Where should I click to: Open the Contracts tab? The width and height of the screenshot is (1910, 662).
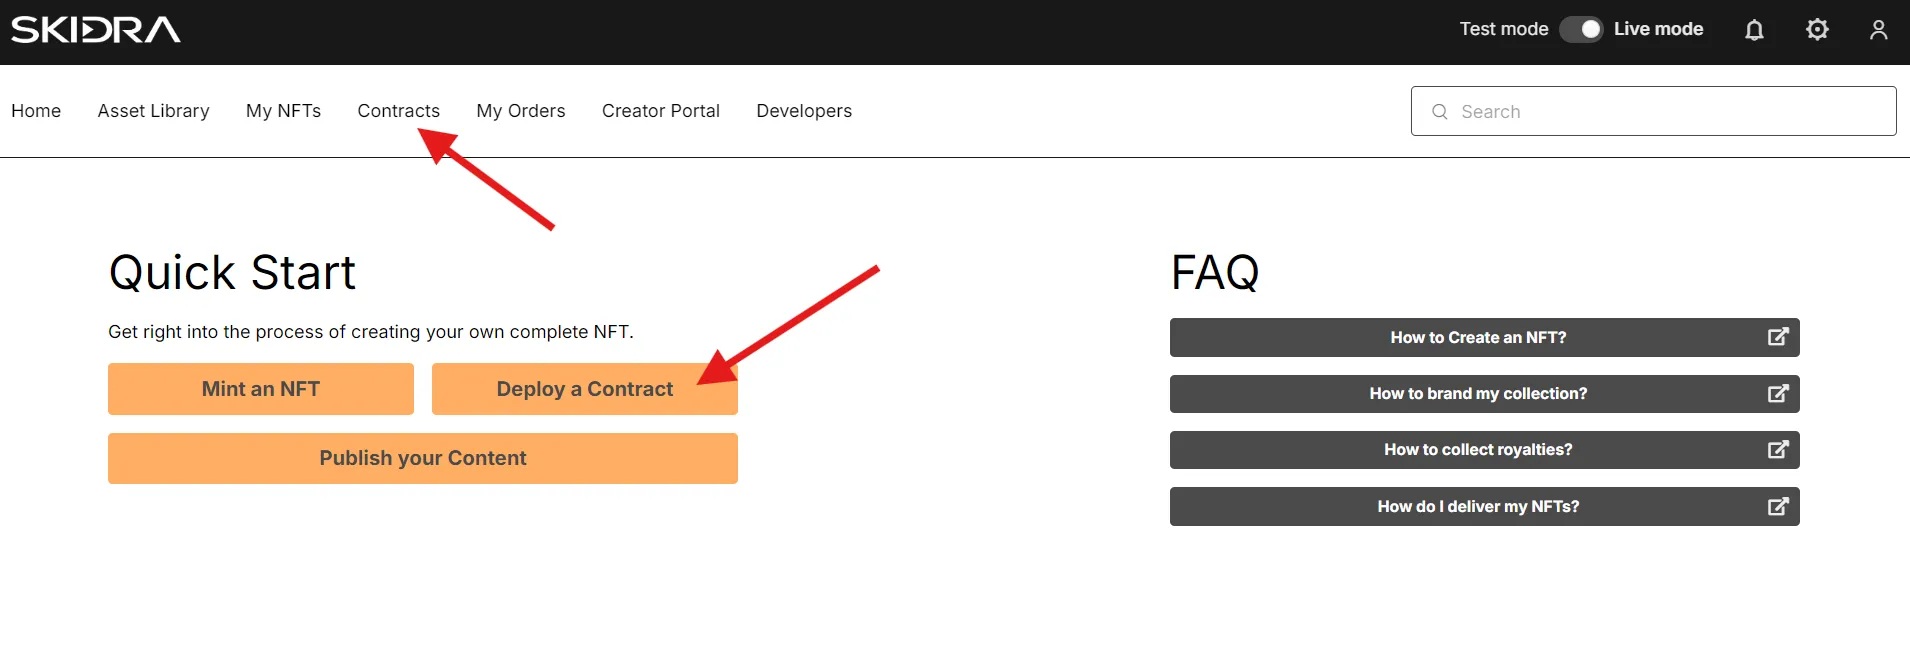[398, 111]
